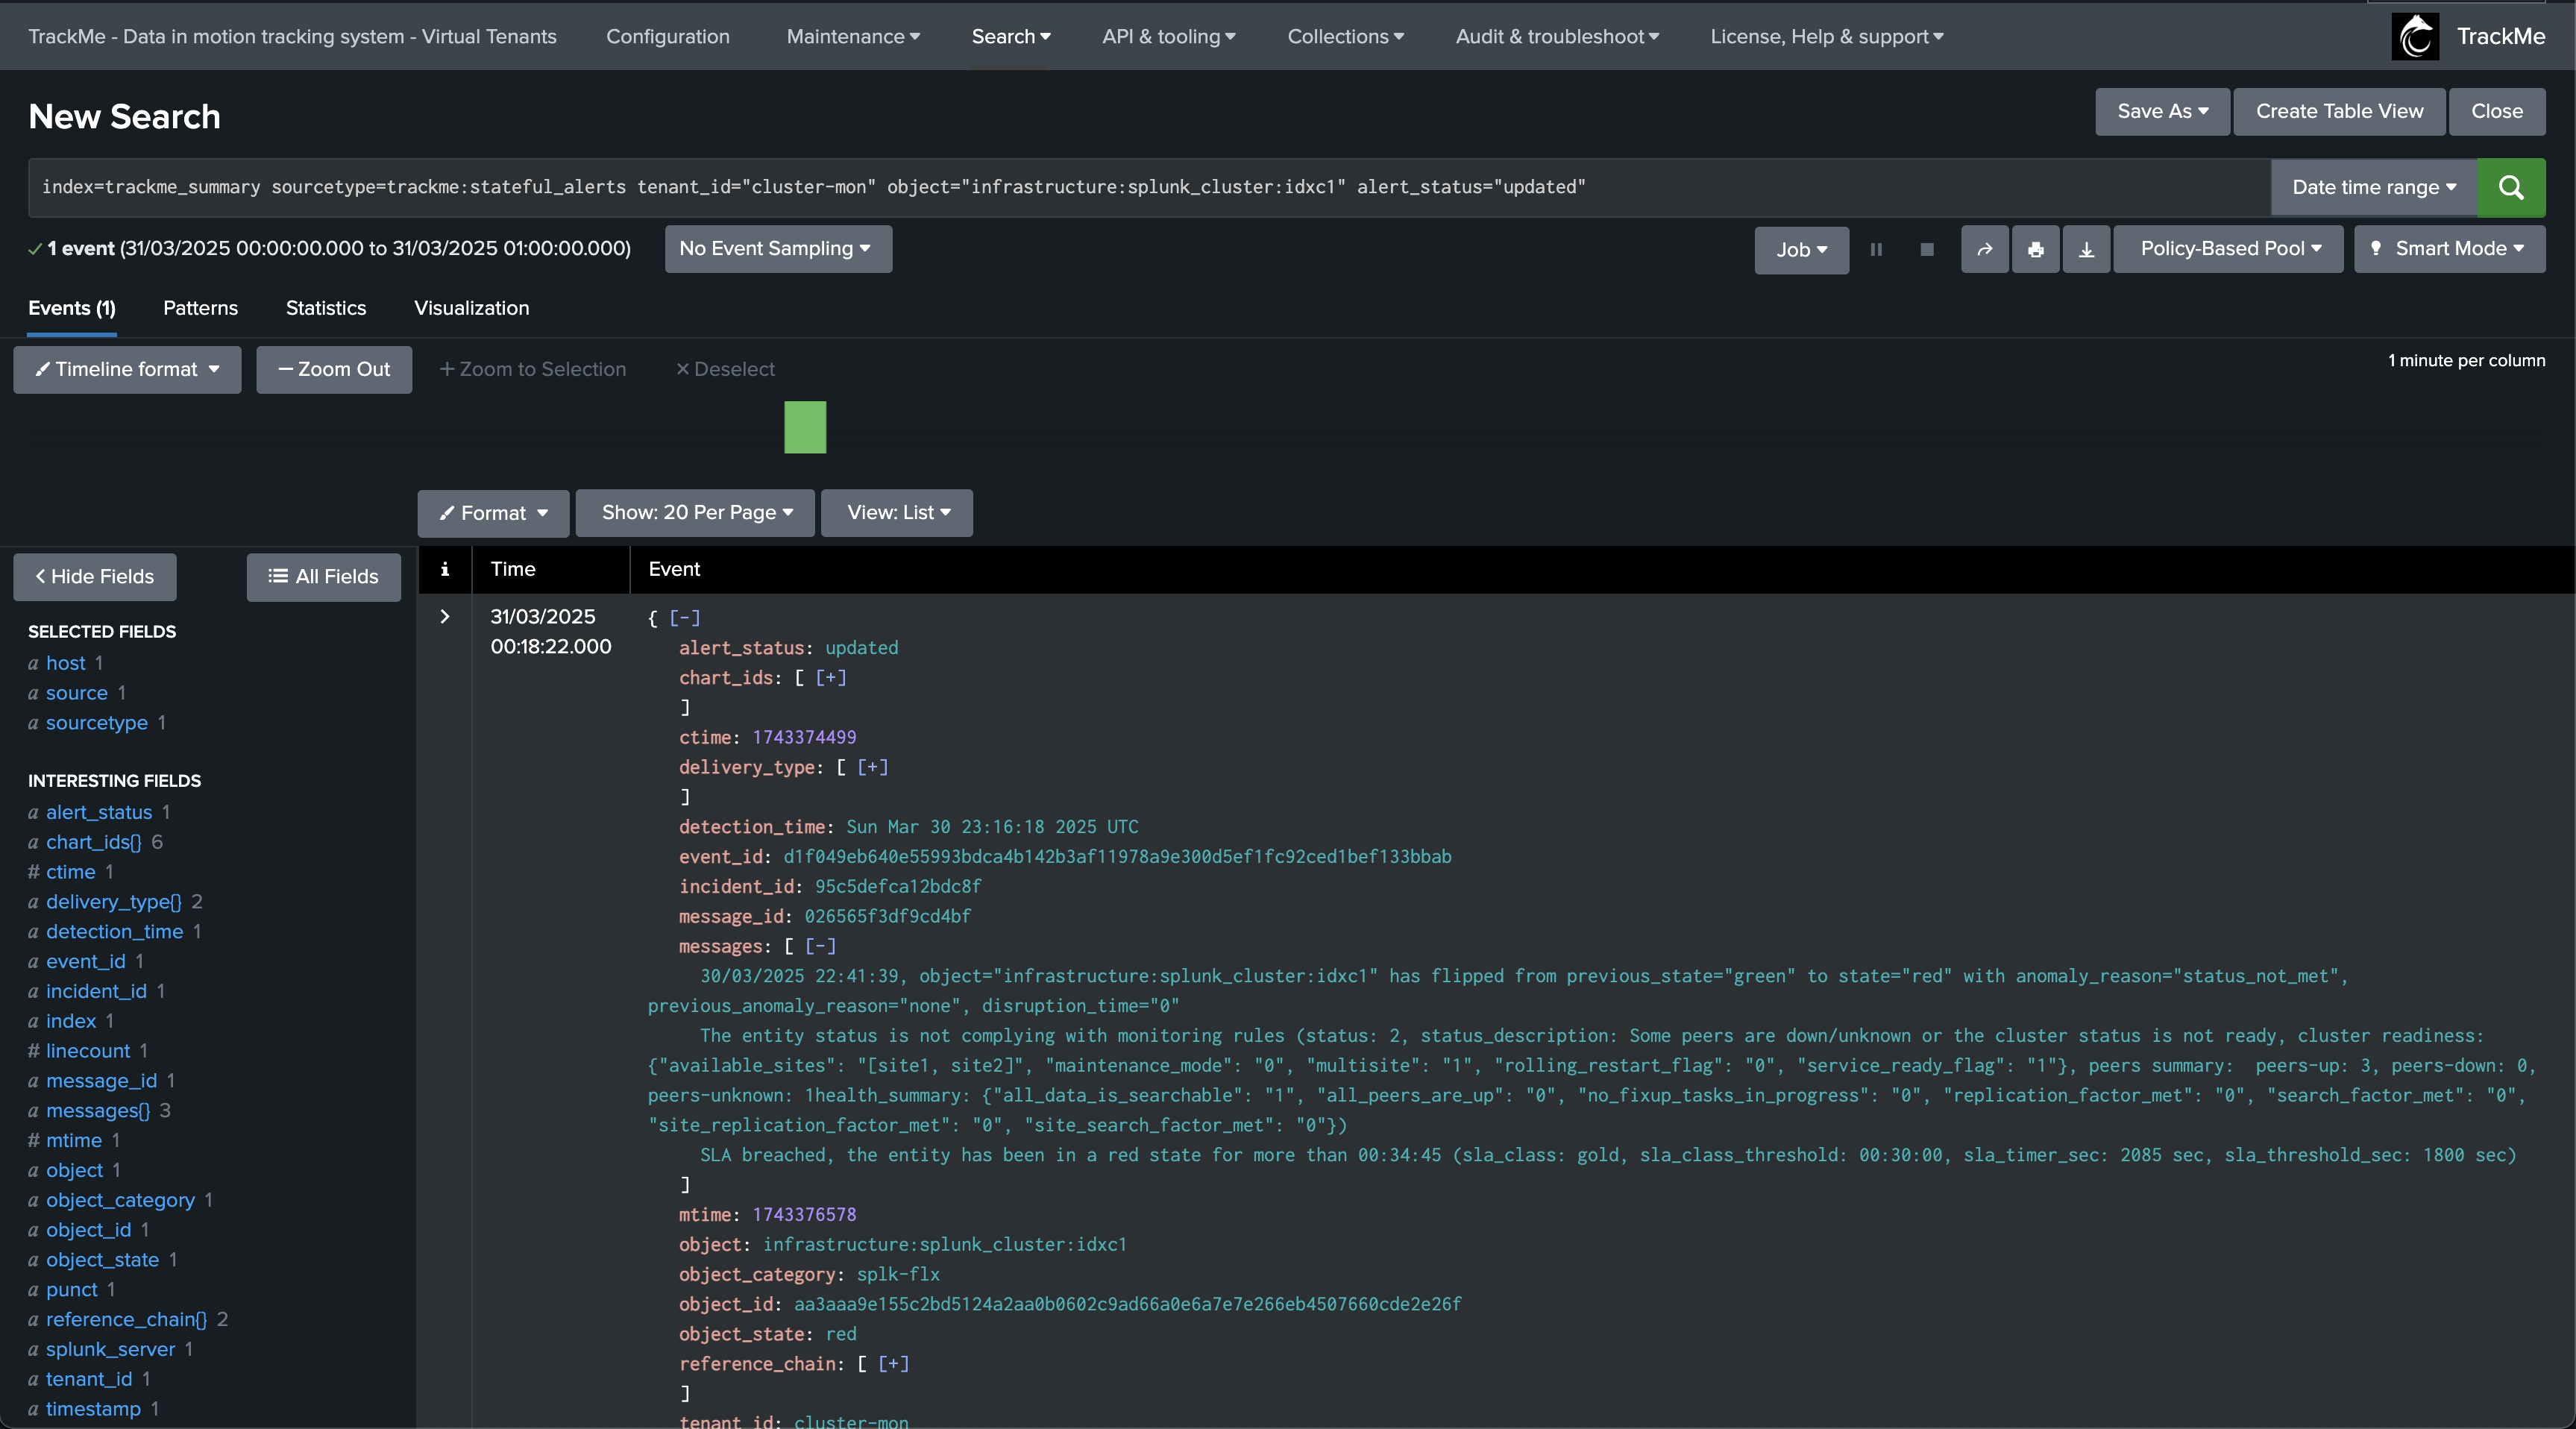This screenshot has width=2576, height=1429.
Task: Open Timeline format dropdown
Action: 127,369
